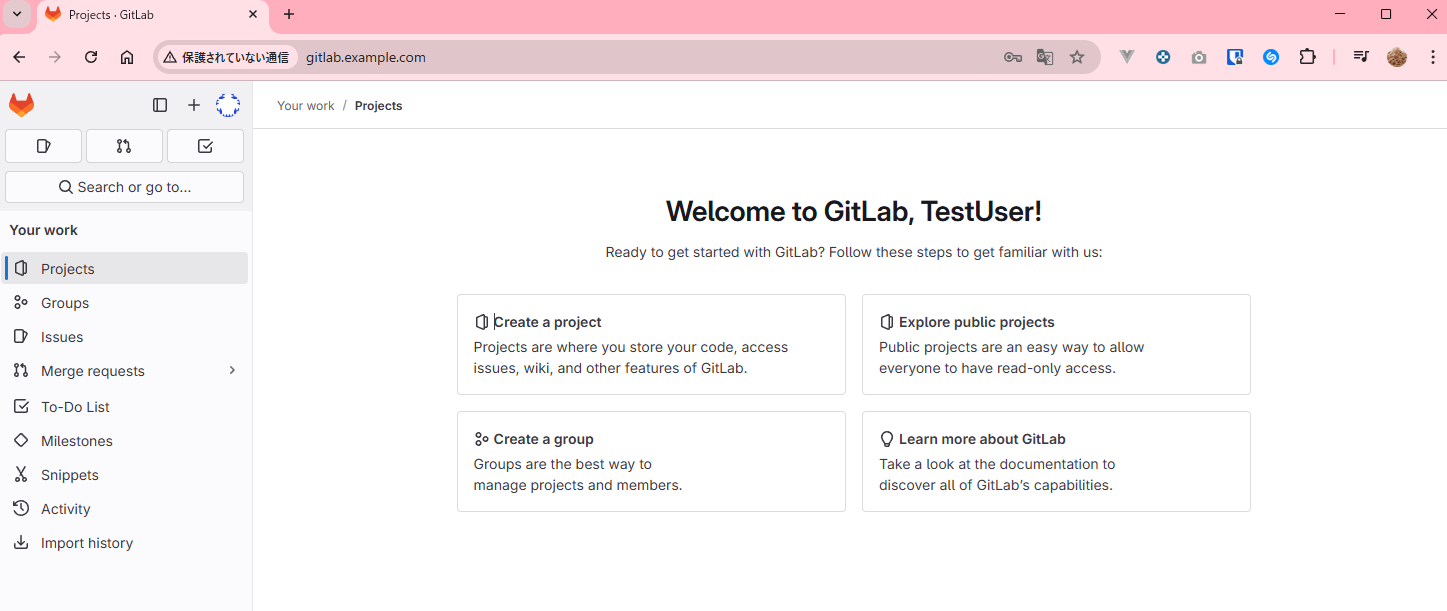This screenshot has width=1447, height=611.
Task: Expand the Merge requests submenu chevron
Action: click(232, 371)
